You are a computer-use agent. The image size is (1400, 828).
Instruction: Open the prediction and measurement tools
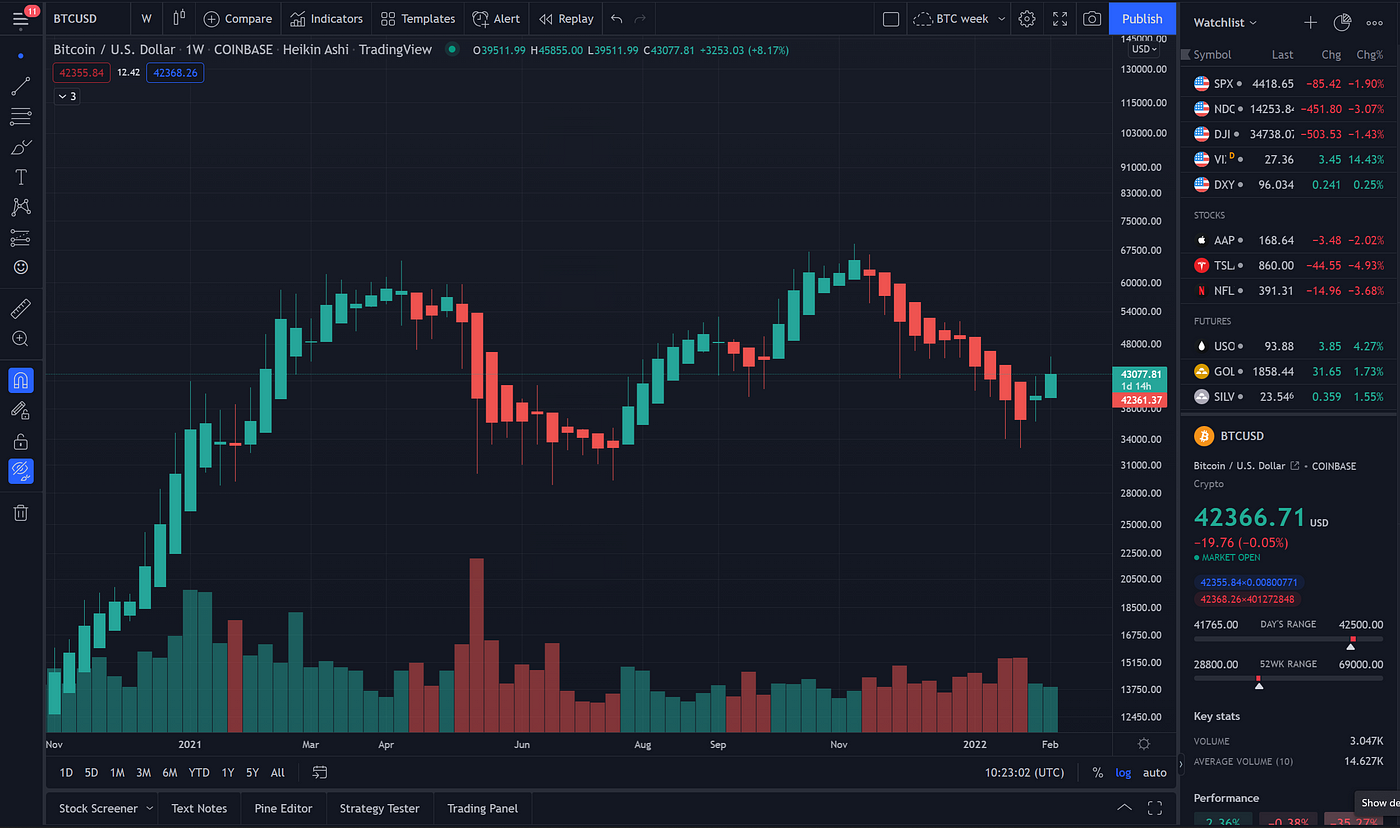[x=21, y=238]
